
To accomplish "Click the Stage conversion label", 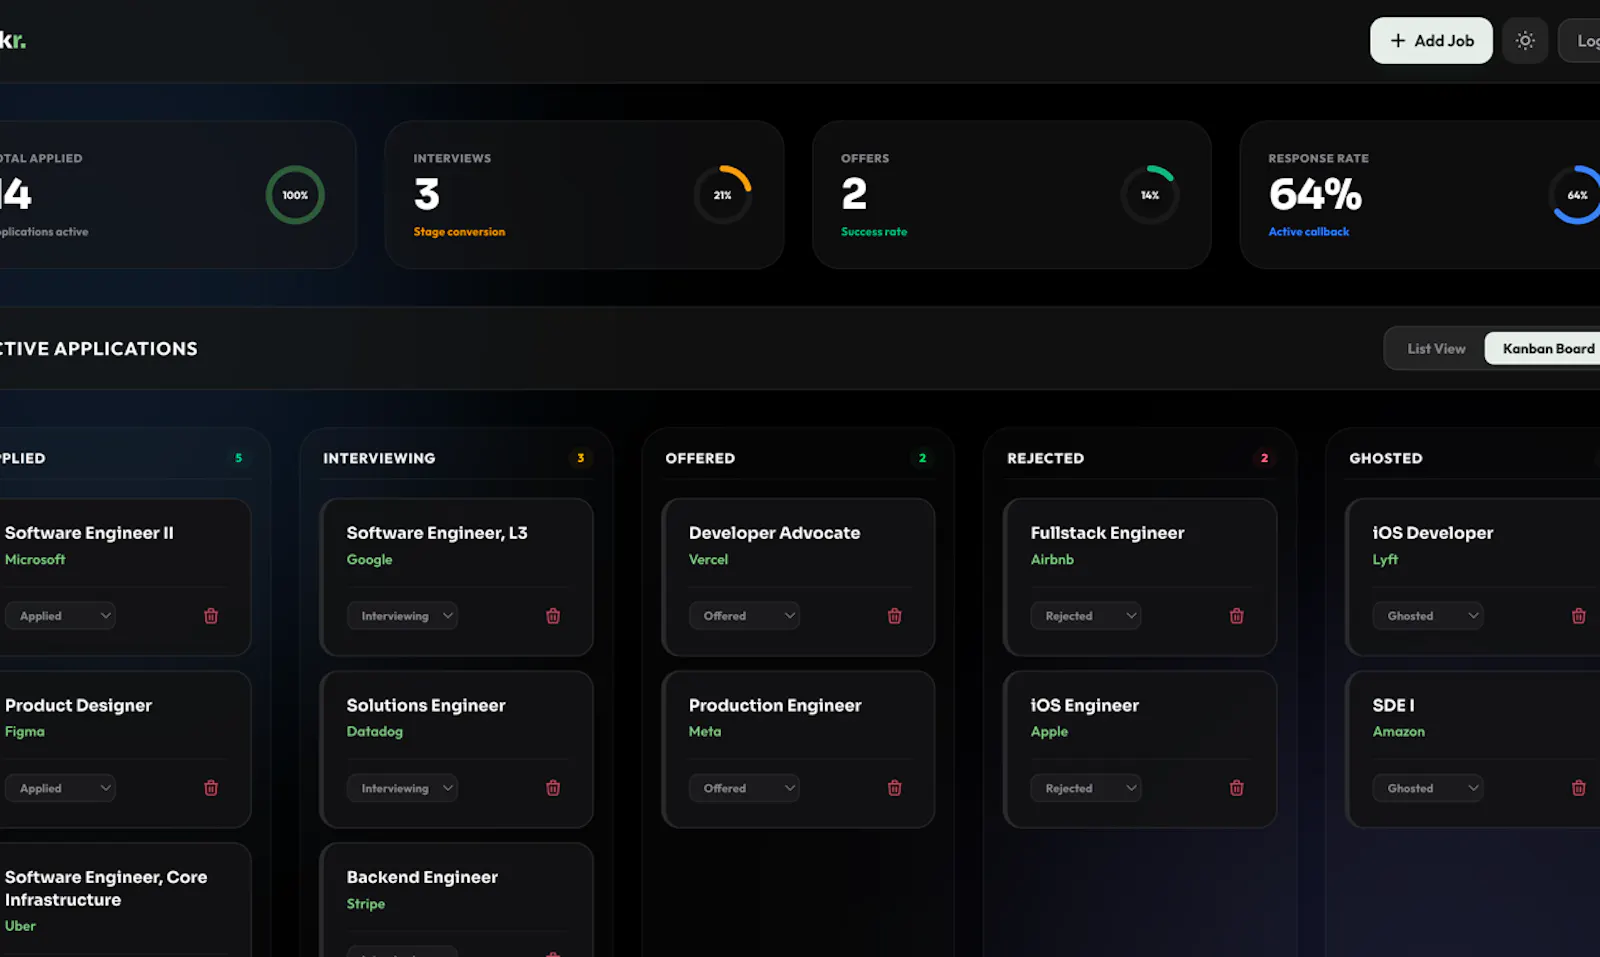I will point(459,232).
